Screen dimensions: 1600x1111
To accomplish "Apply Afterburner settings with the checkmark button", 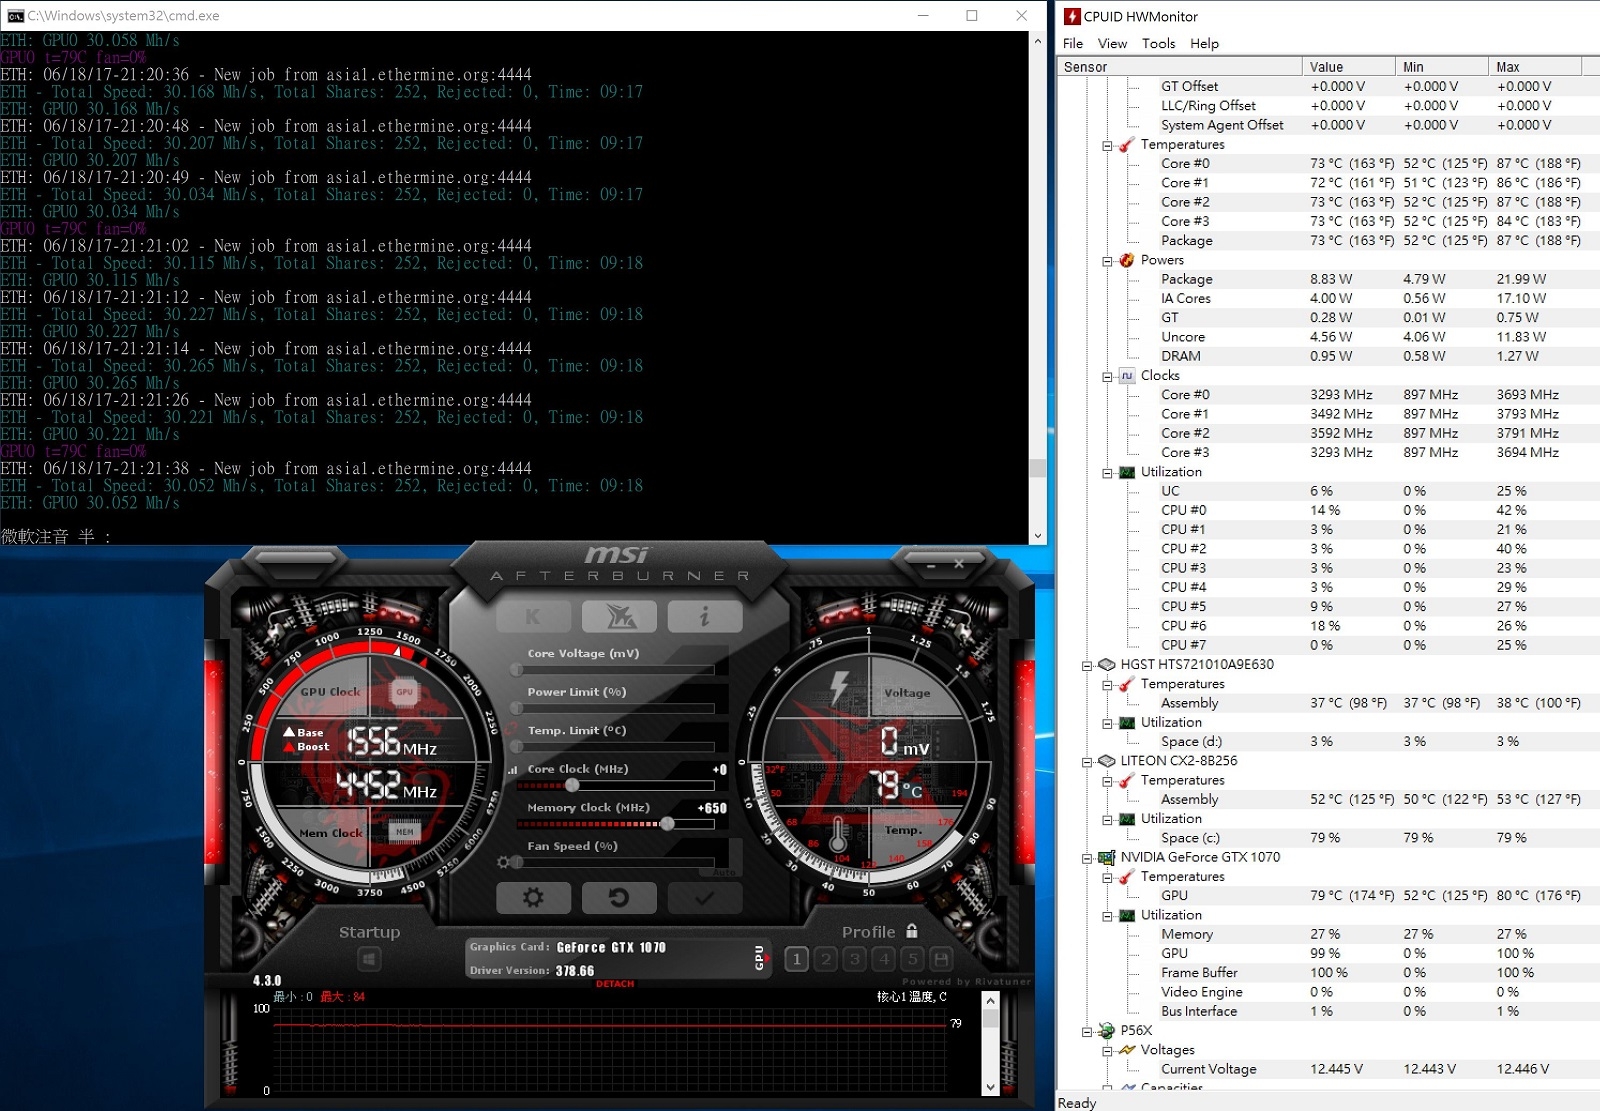I will (705, 897).
